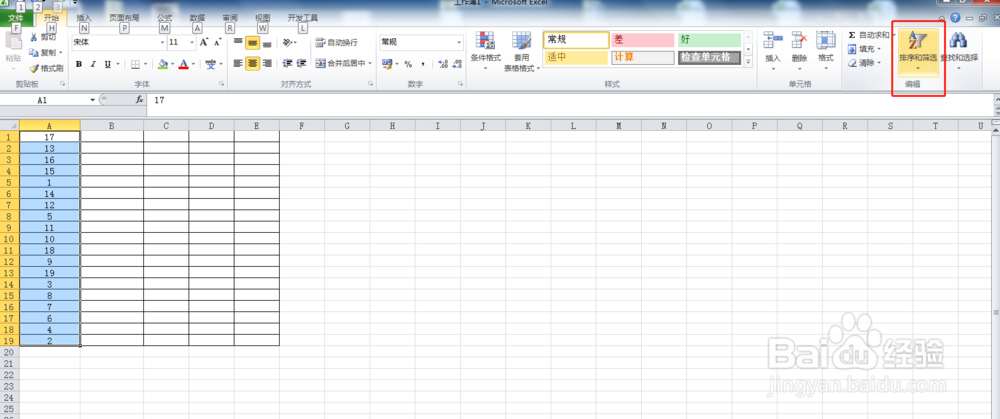Open Format as Table (套用表格格式)

(522, 51)
